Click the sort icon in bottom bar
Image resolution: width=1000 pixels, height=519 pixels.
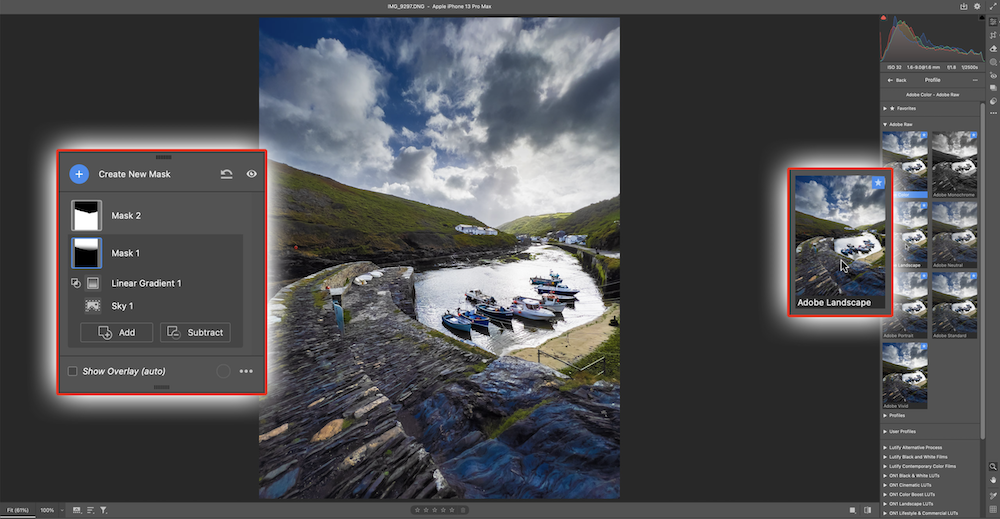point(90,510)
